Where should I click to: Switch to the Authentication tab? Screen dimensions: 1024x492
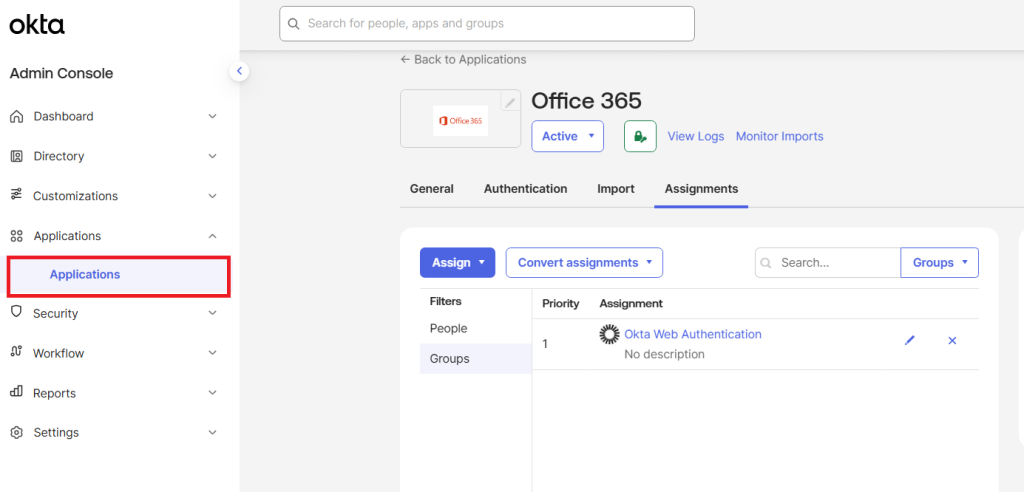[x=525, y=189]
